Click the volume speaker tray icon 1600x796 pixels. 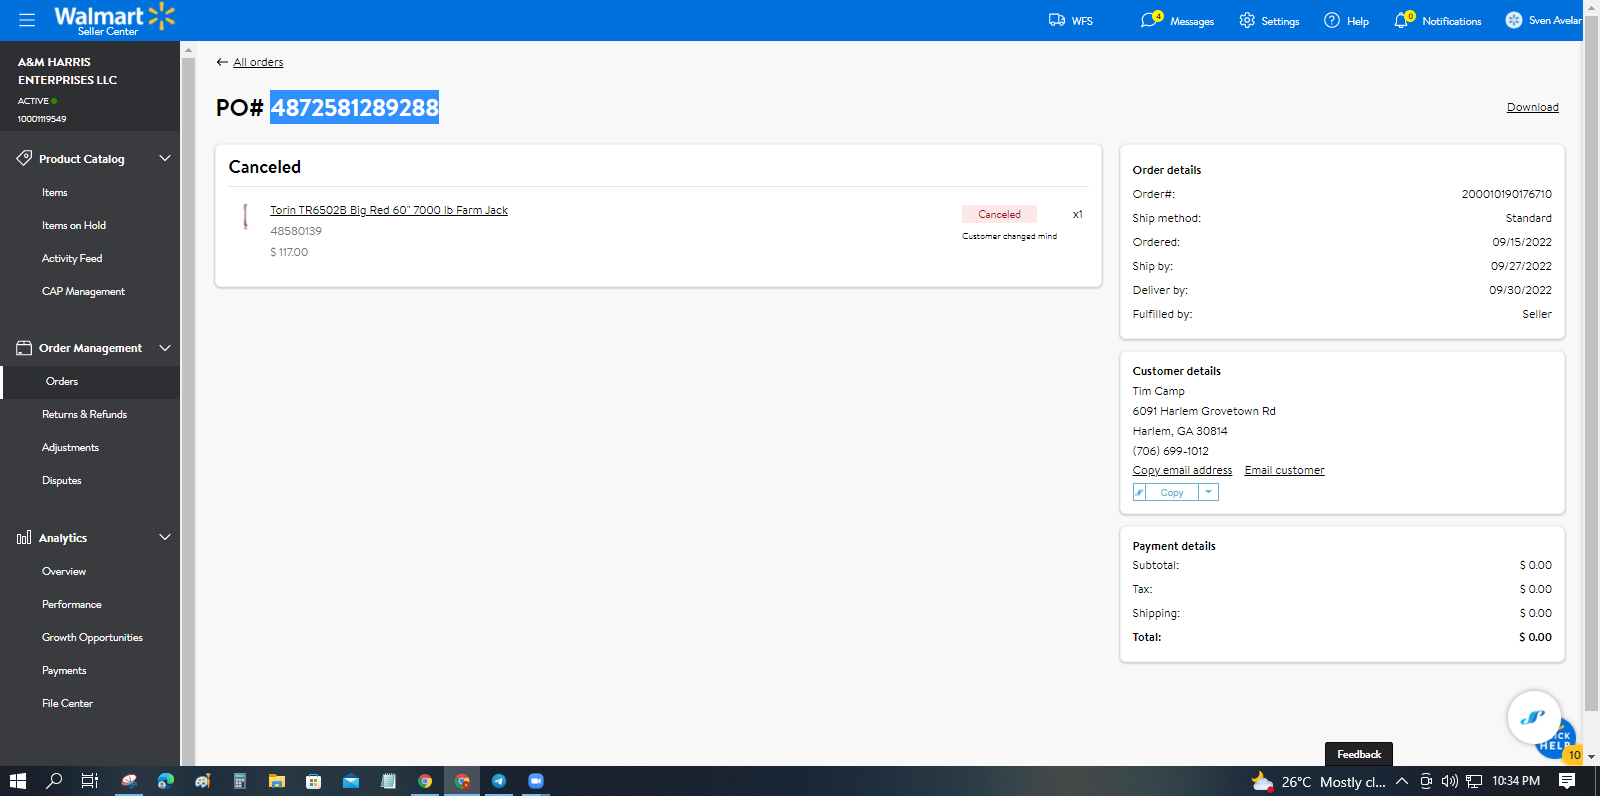click(x=1449, y=781)
